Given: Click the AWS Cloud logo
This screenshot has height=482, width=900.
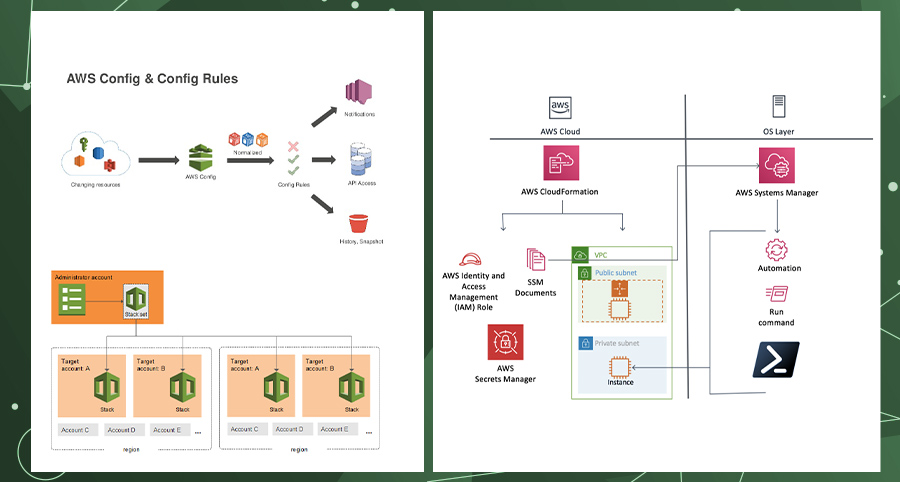Looking at the screenshot, I should pyautogui.click(x=559, y=107).
